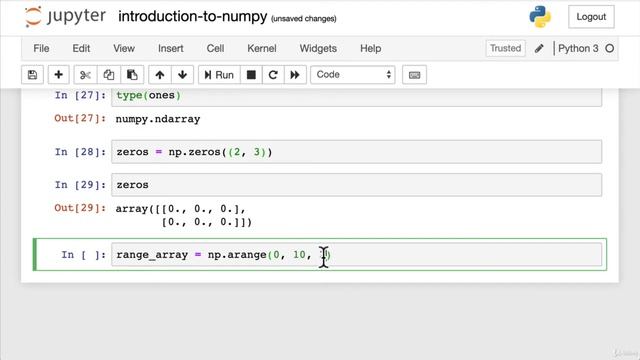
Task: Click the numpy.ndarray output text
Action: pyautogui.click(x=158, y=119)
